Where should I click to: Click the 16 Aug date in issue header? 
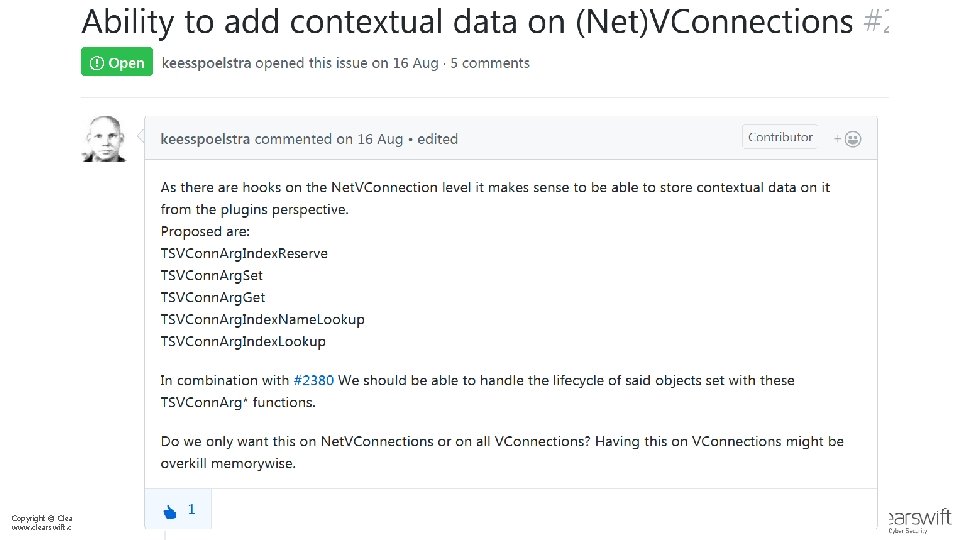click(415, 63)
